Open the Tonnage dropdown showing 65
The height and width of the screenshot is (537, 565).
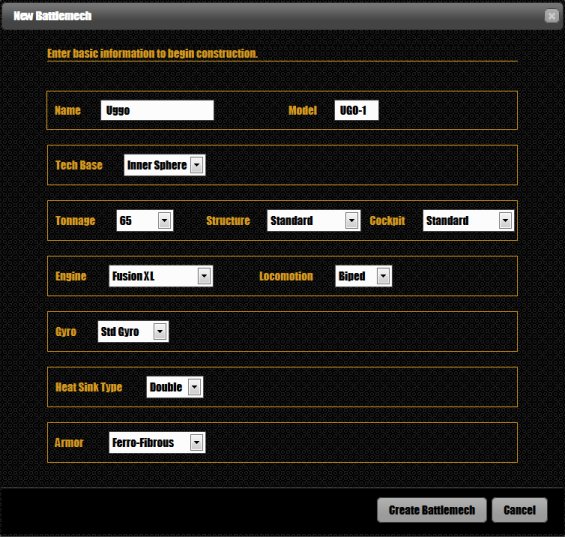coord(145,221)
